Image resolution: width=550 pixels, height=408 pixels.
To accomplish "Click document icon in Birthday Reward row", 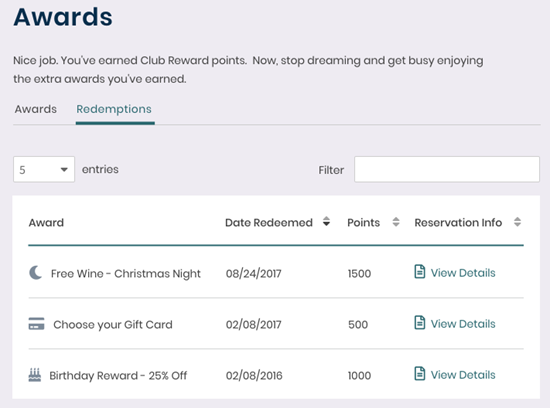I will [420, 374].
